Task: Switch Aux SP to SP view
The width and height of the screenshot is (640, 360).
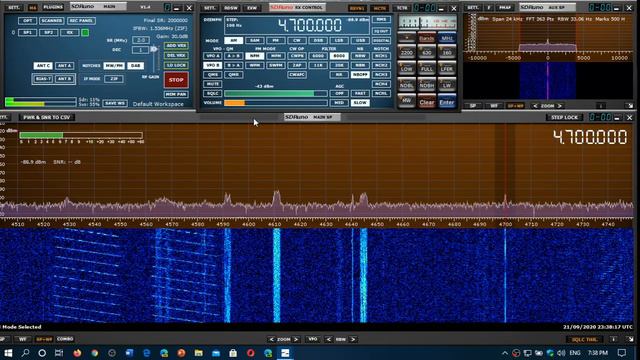Action: pyautogui.click(x=473, y=106)
